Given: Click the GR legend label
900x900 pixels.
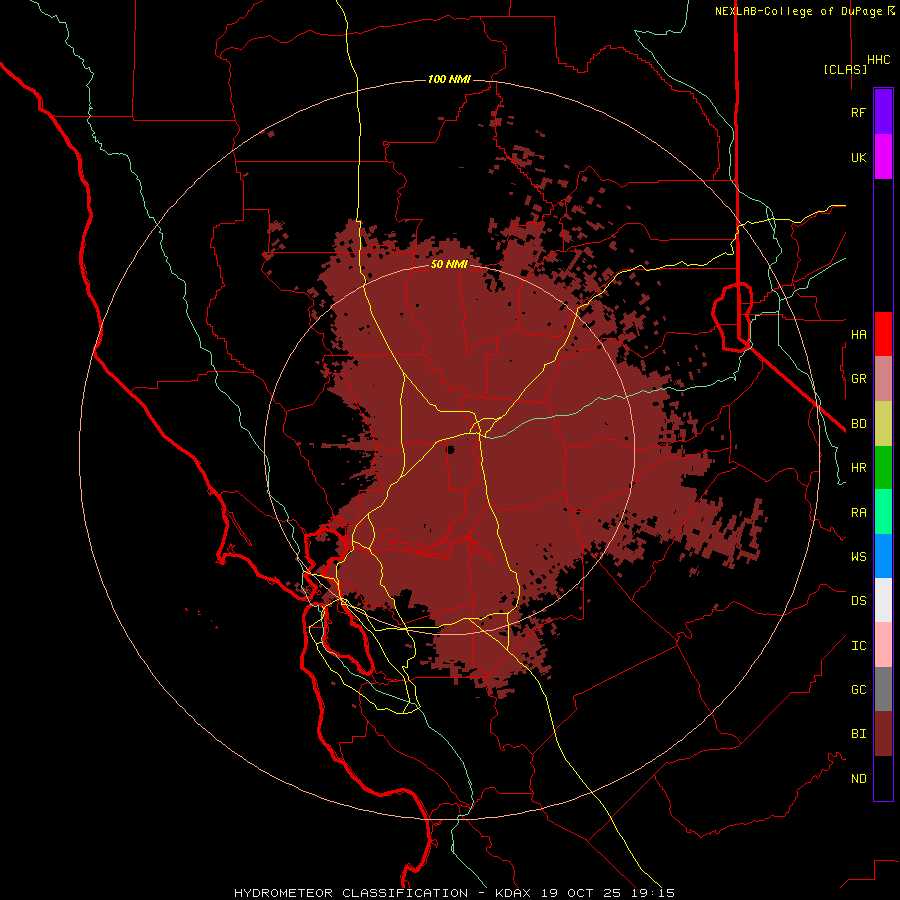Looking at the screenshot, I should coord(858,379).
